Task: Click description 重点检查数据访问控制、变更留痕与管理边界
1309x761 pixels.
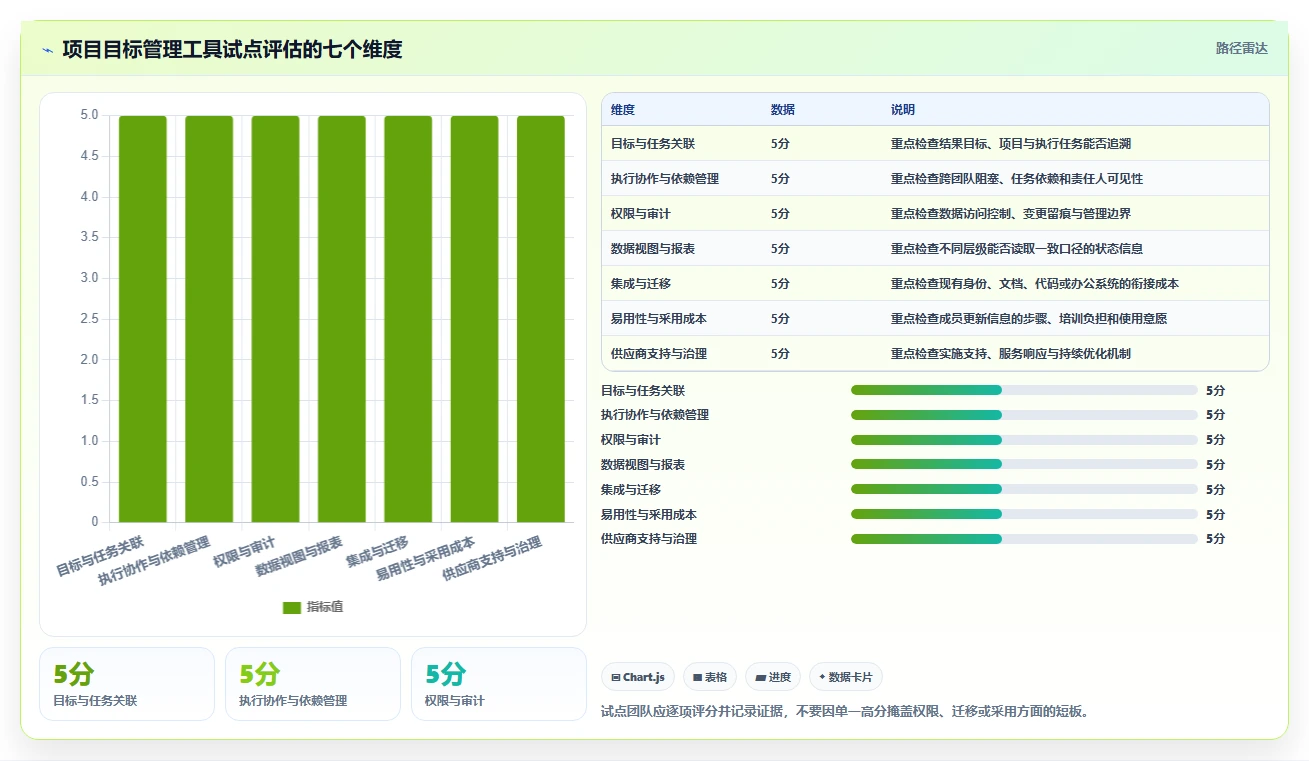Action: (x=1011, y=214)
